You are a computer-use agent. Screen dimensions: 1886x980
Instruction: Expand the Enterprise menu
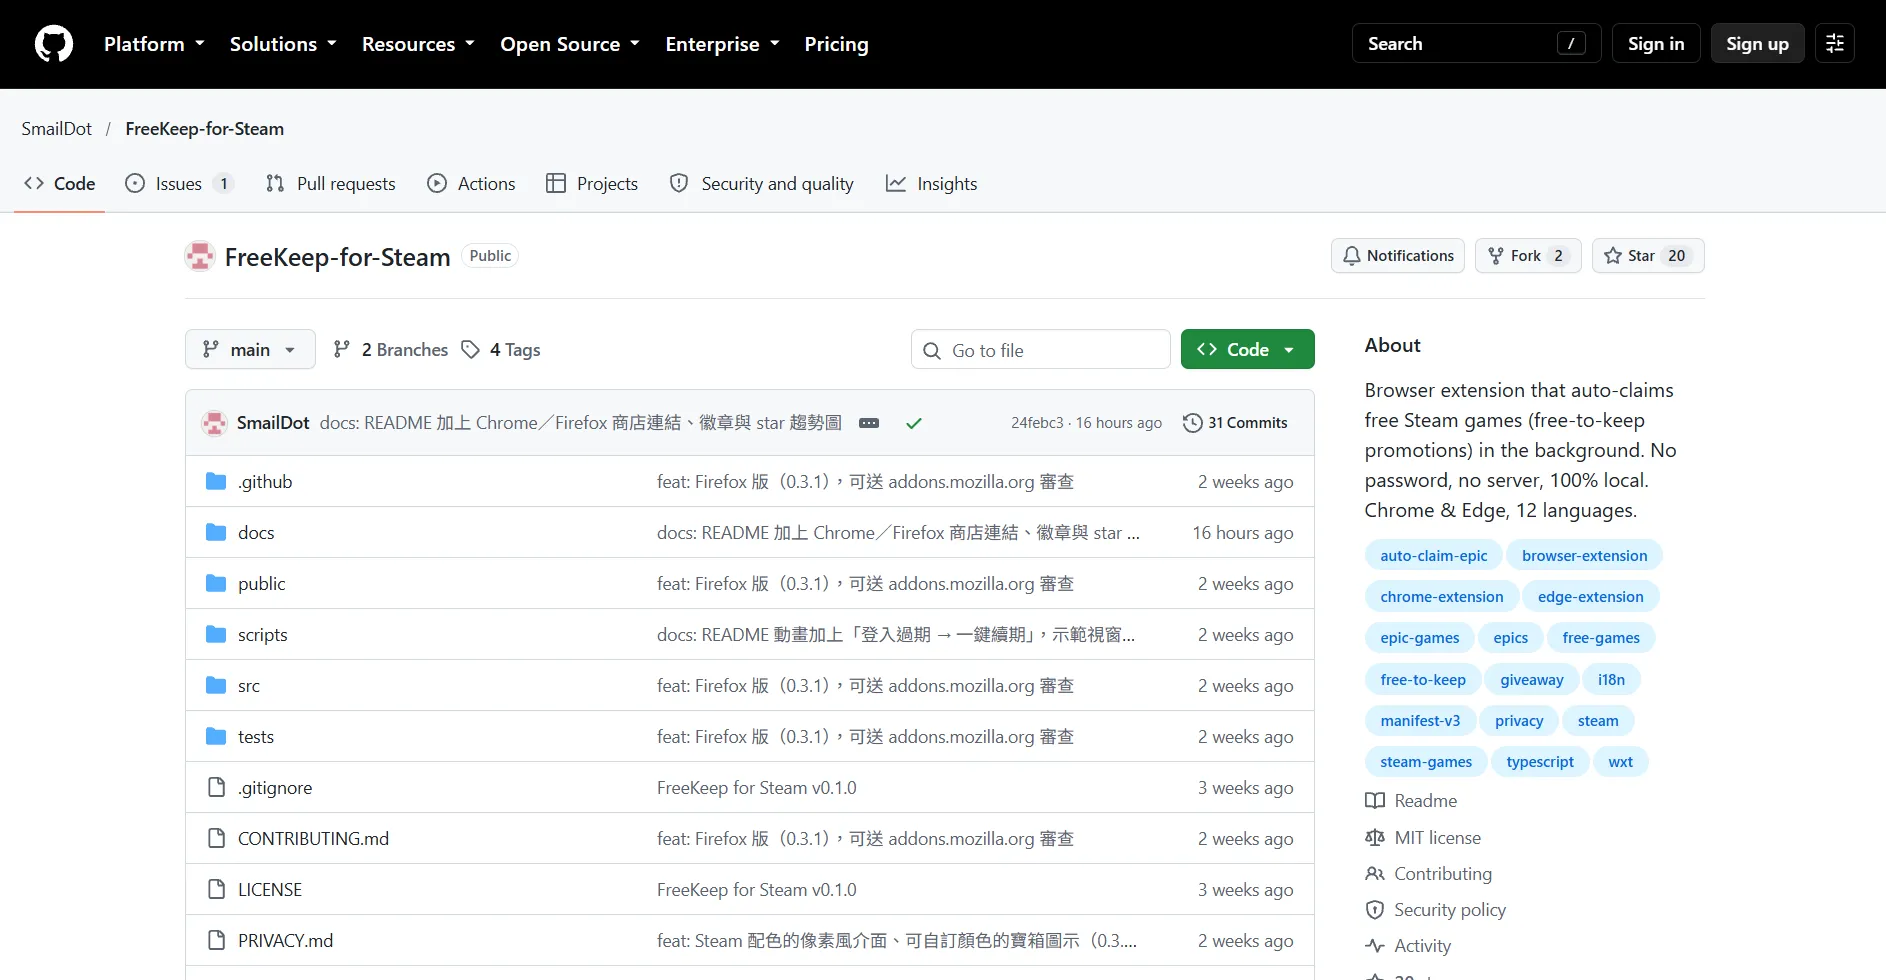pos(722,44)
